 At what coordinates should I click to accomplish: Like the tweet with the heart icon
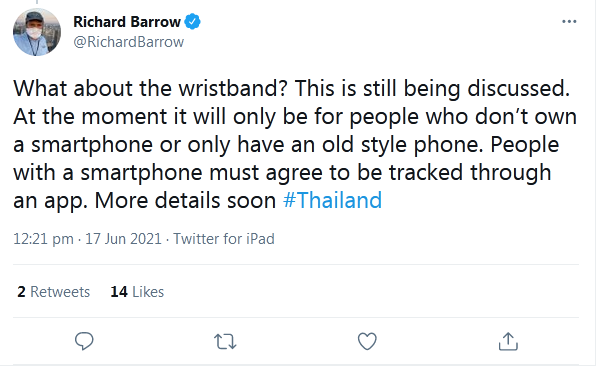tap(367, 341)
